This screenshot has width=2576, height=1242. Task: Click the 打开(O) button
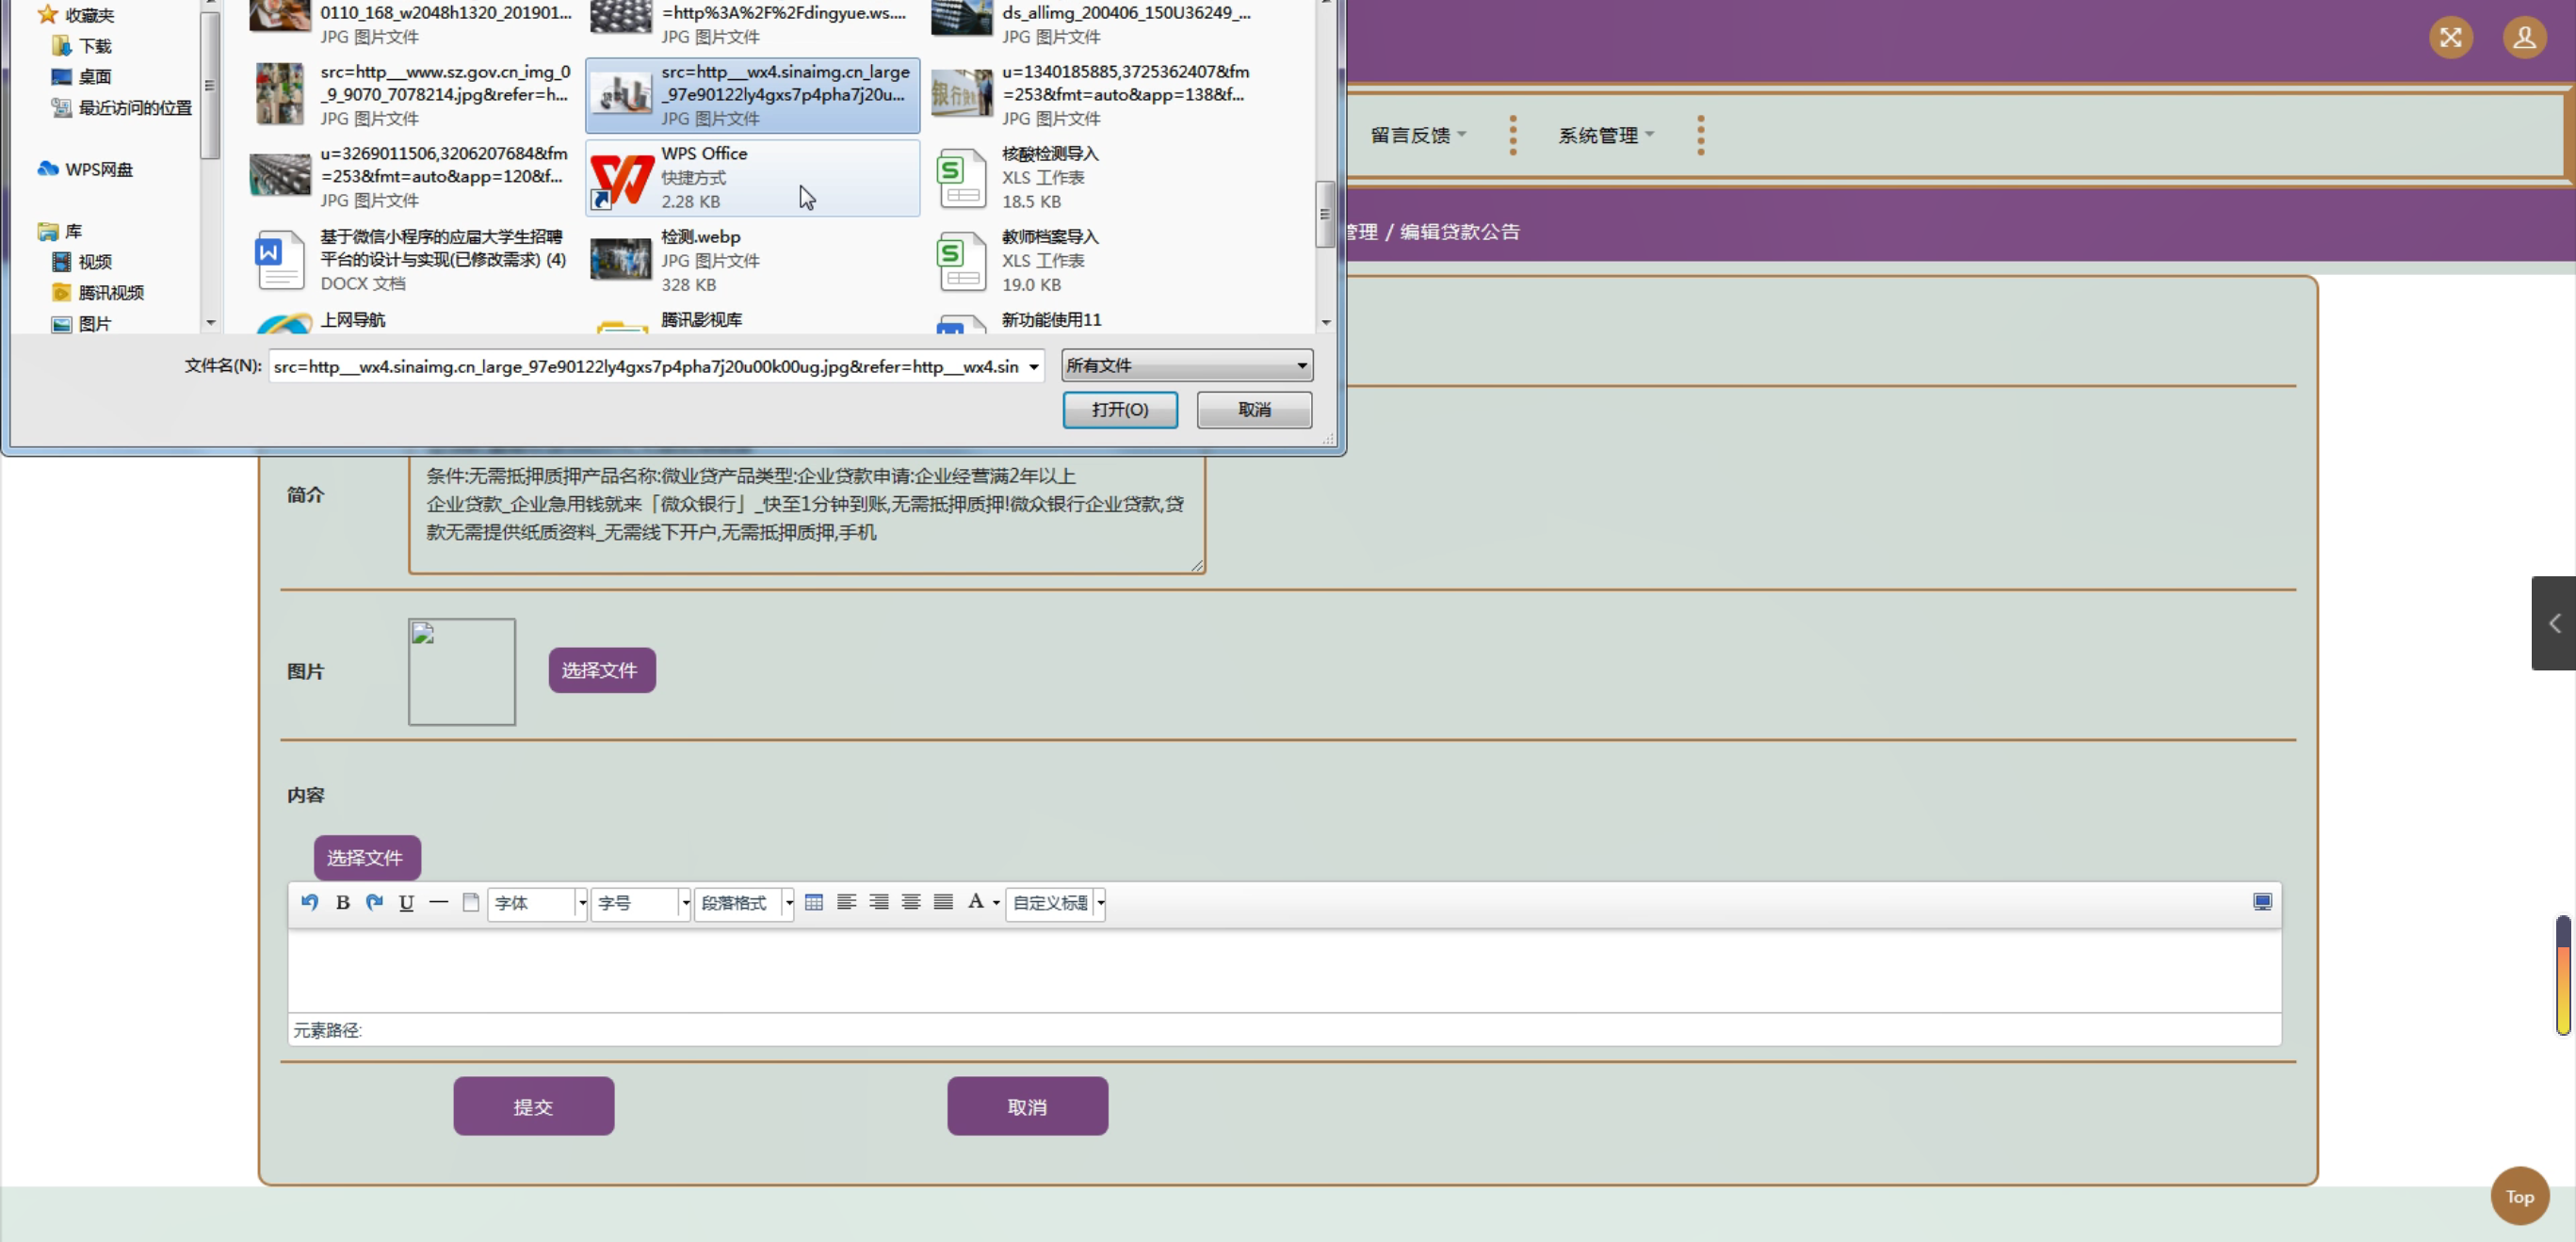[x=1119, y=410]
